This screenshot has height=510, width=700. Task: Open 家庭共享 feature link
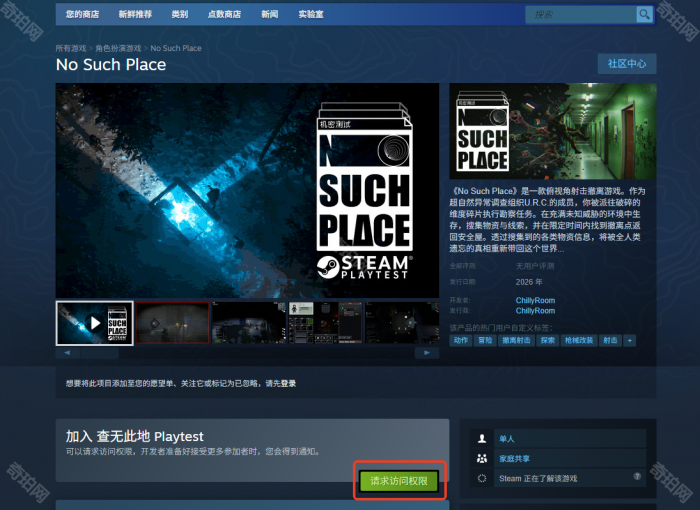pyautogui.click(x=514, y=459)
